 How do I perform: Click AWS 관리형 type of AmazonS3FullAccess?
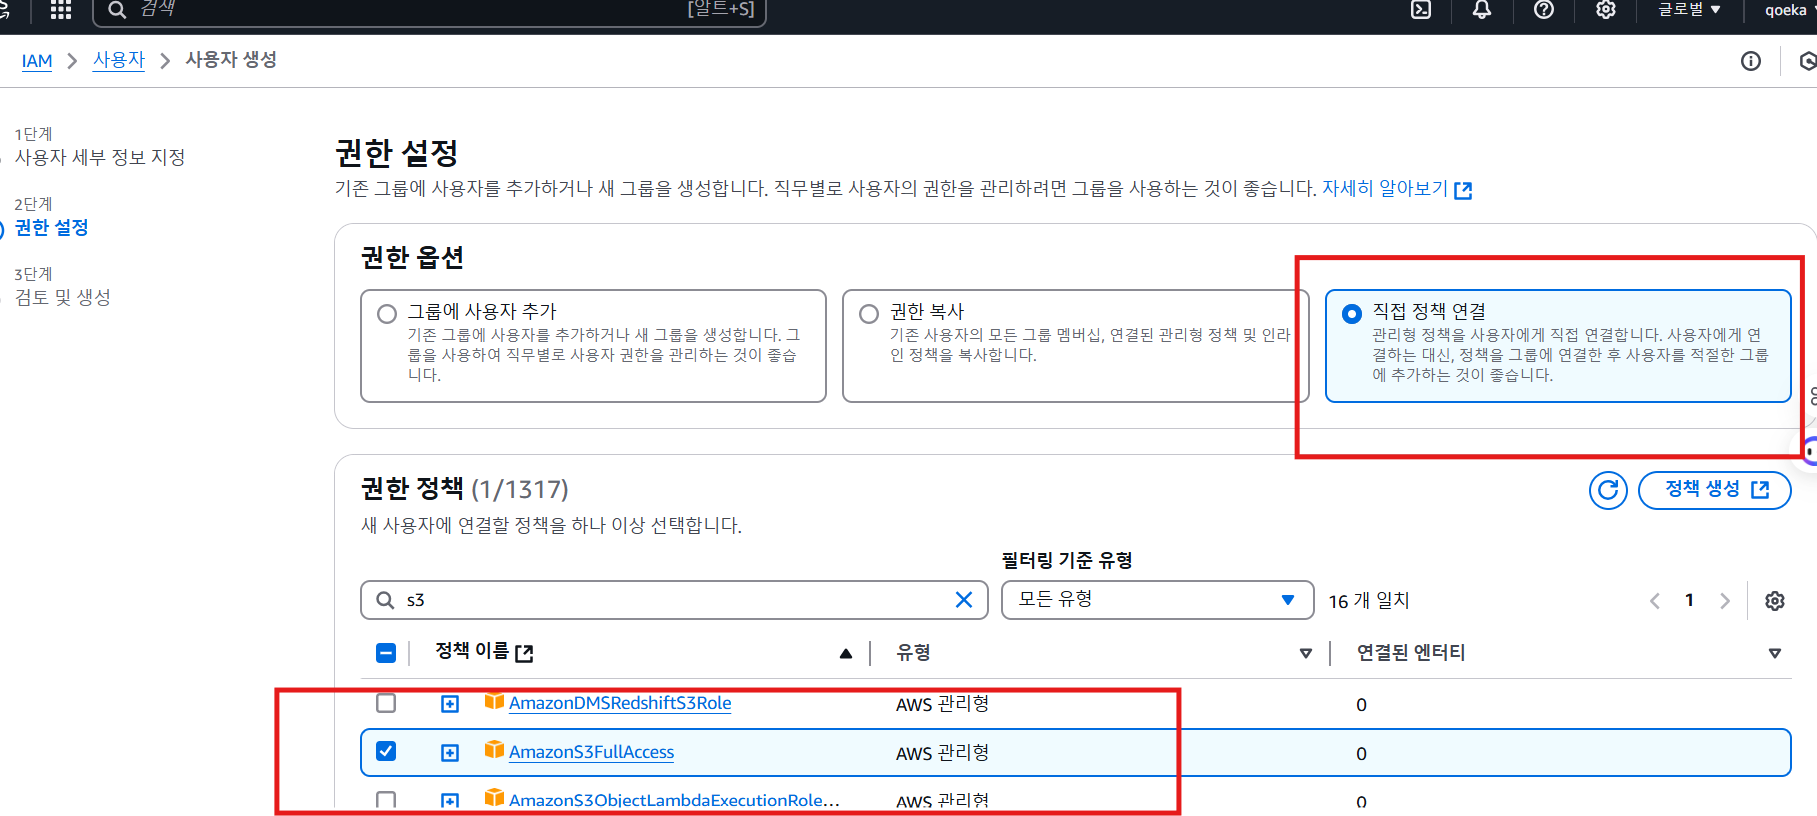pyautogui.click(x=942, y=753)
